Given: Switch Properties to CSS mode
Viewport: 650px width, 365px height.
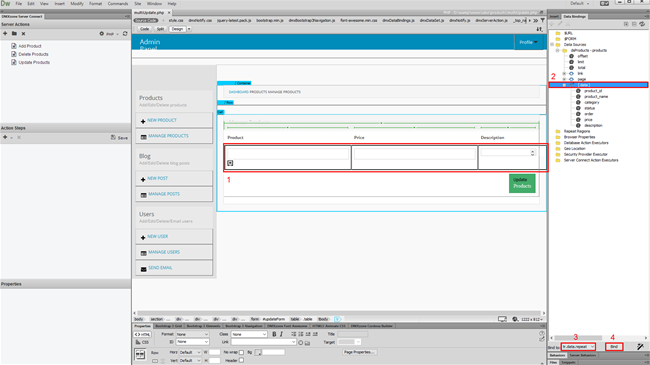Looking at the screenshot, I should (142, 342).
